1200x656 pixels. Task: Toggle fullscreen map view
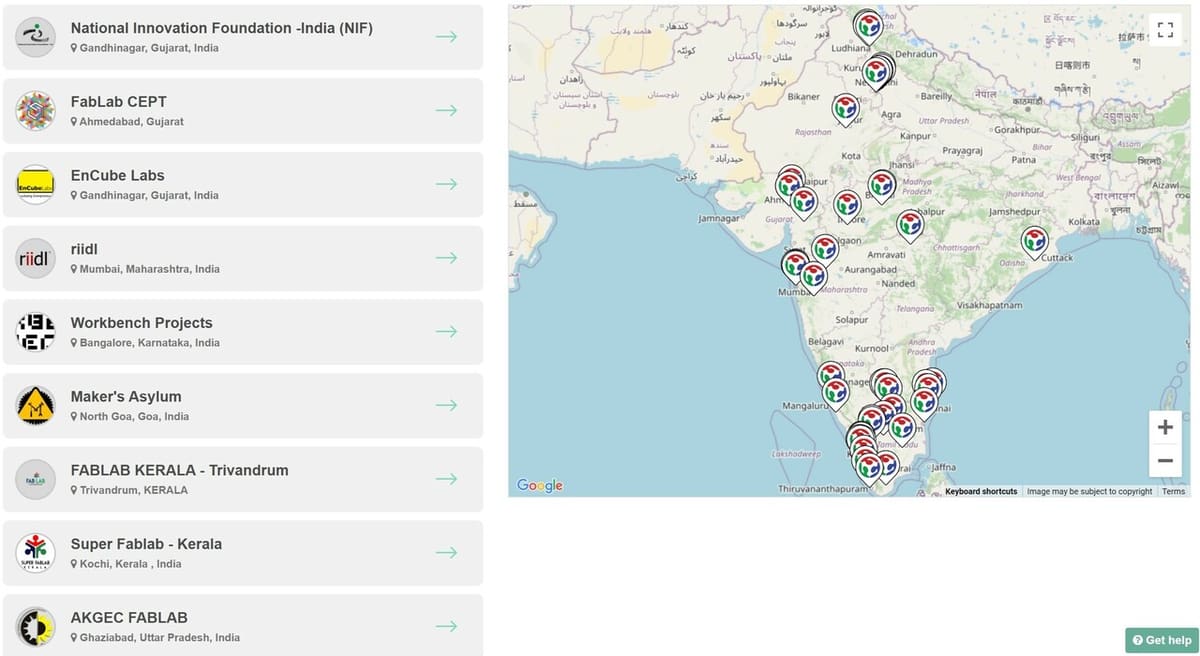pos(1165,30)
